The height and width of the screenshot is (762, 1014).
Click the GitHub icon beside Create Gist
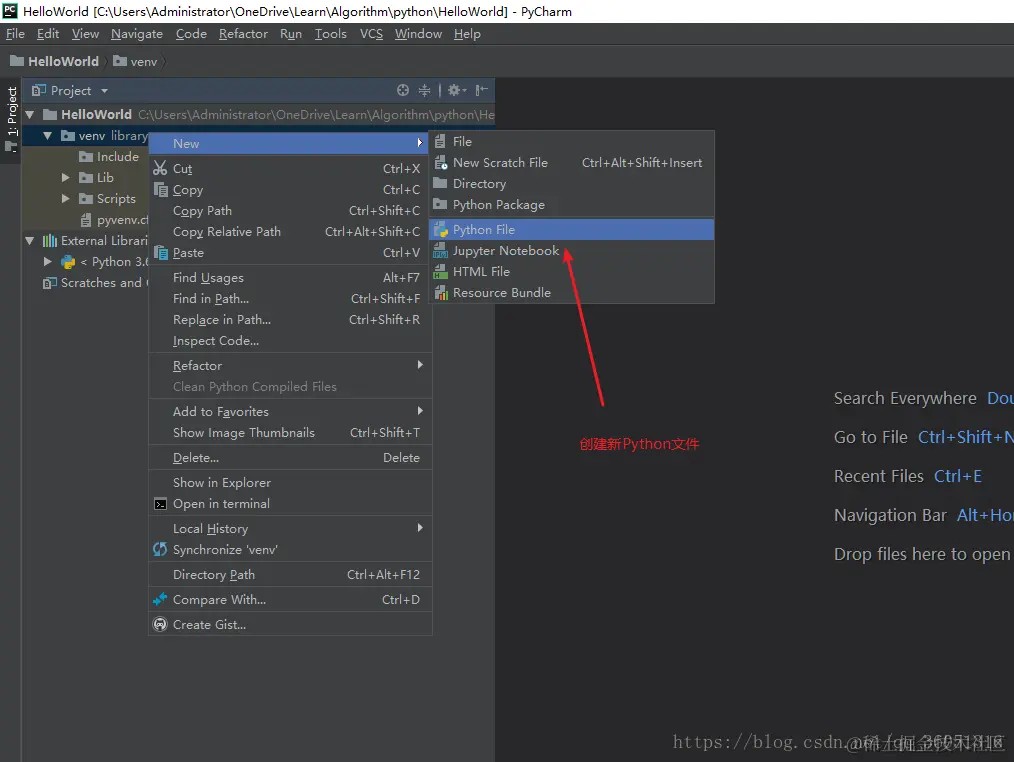point(160,624)
